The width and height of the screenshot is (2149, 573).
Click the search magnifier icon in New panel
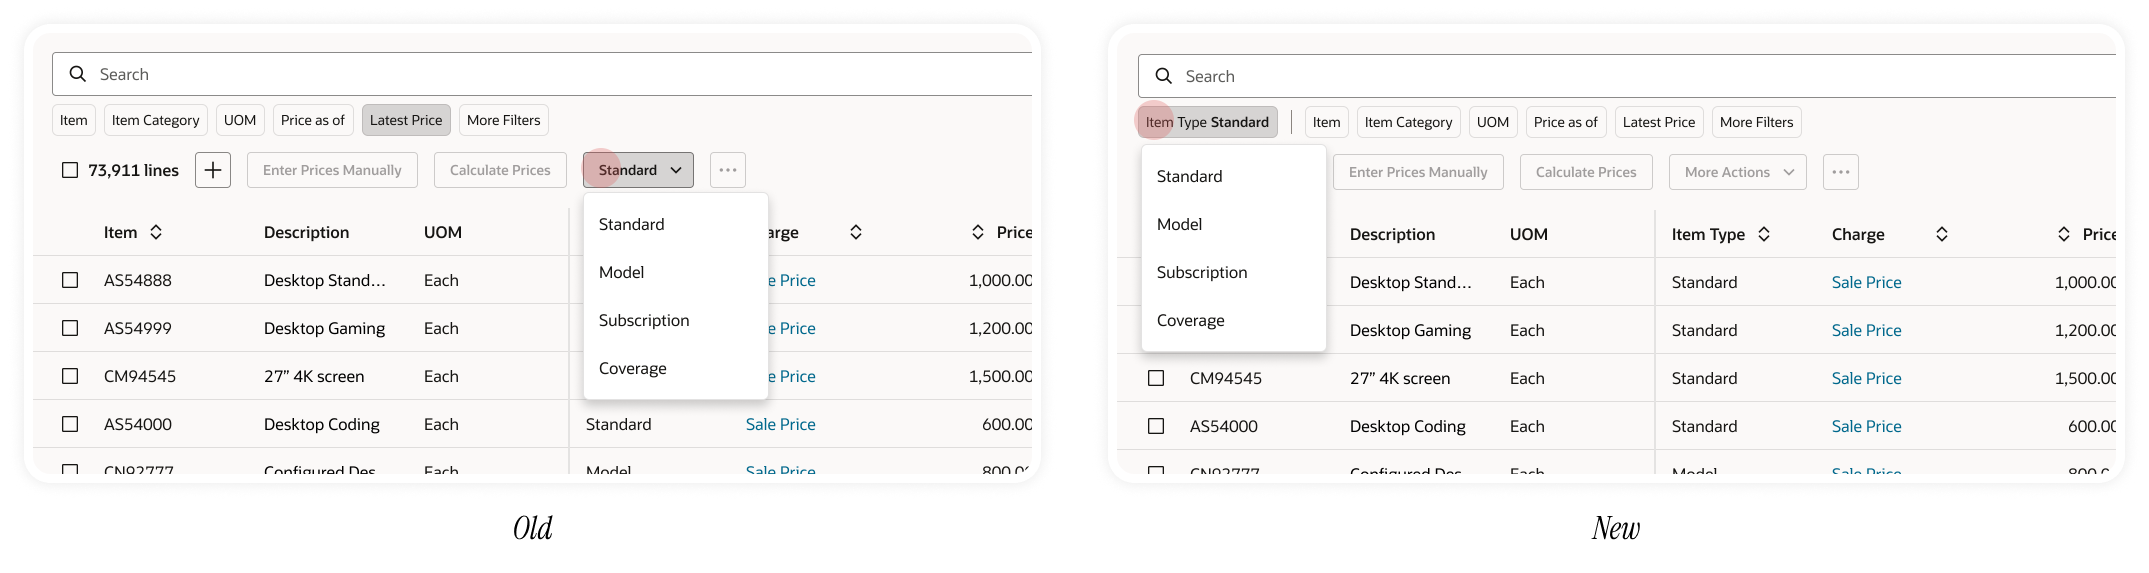click(1163, 76)
